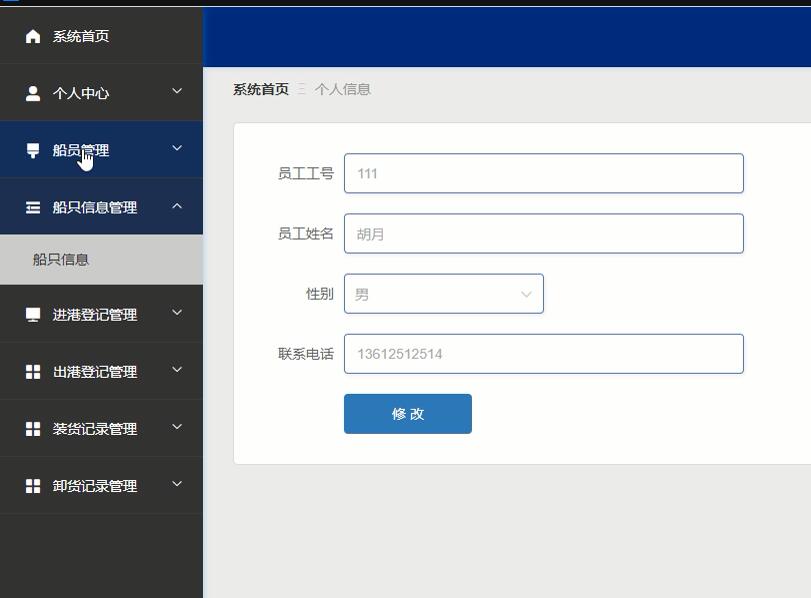Click the home icon beside 系统首页
Image resolution: width=811 pixels, height=598 pixels.
[33, 36]
